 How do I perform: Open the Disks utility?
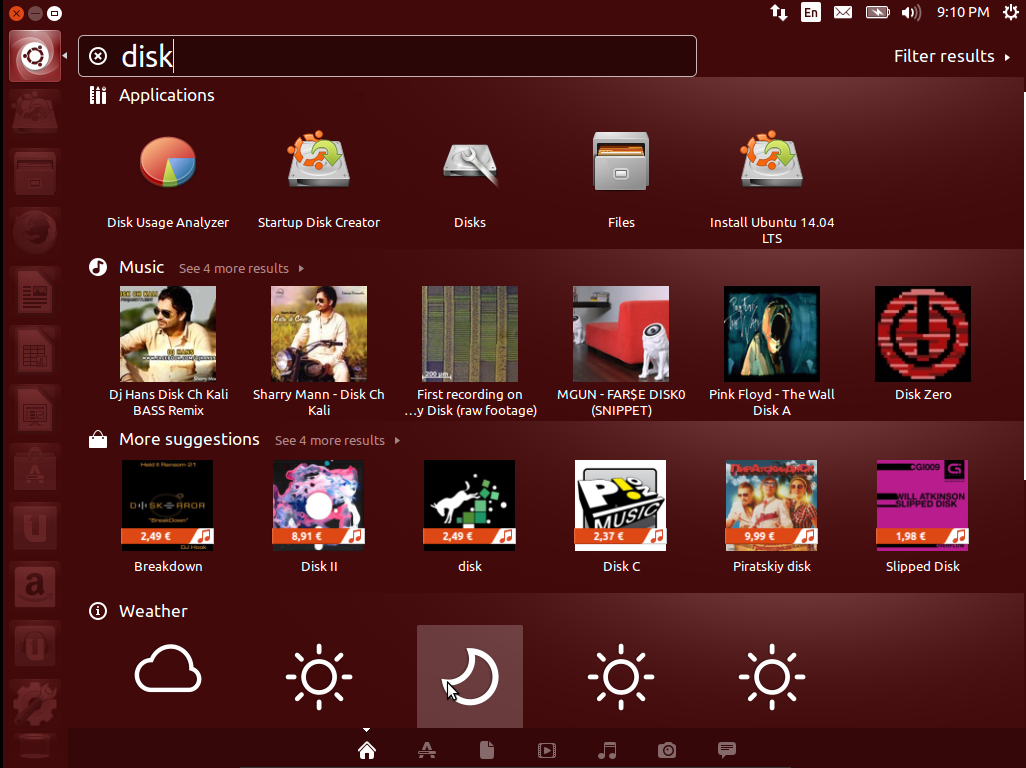(470, 162)
